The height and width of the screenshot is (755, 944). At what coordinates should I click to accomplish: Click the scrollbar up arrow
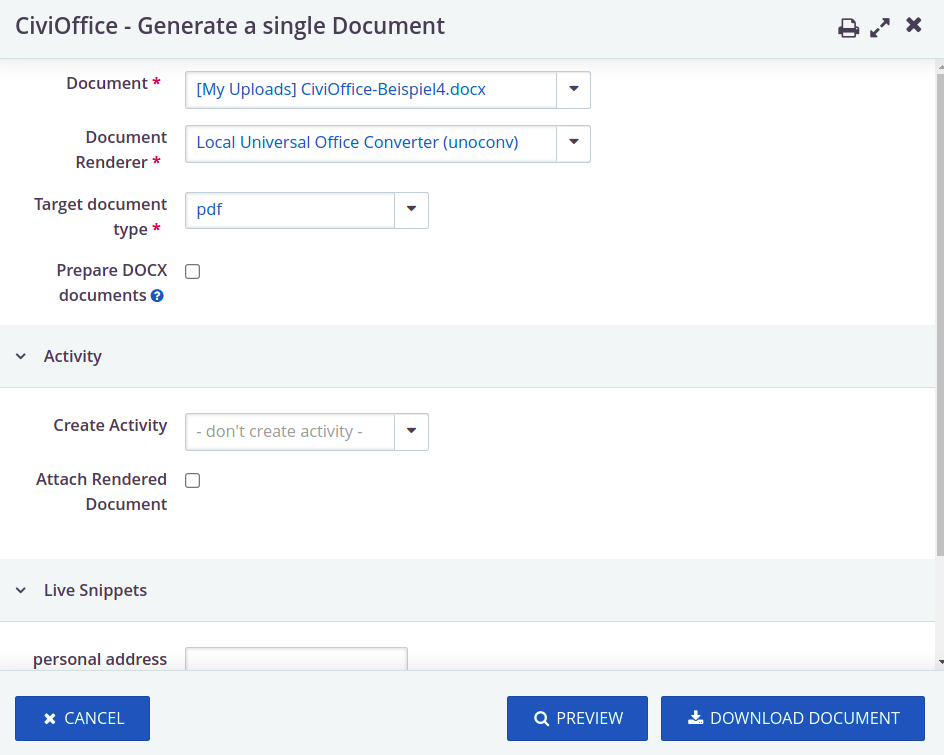(940, 66)
